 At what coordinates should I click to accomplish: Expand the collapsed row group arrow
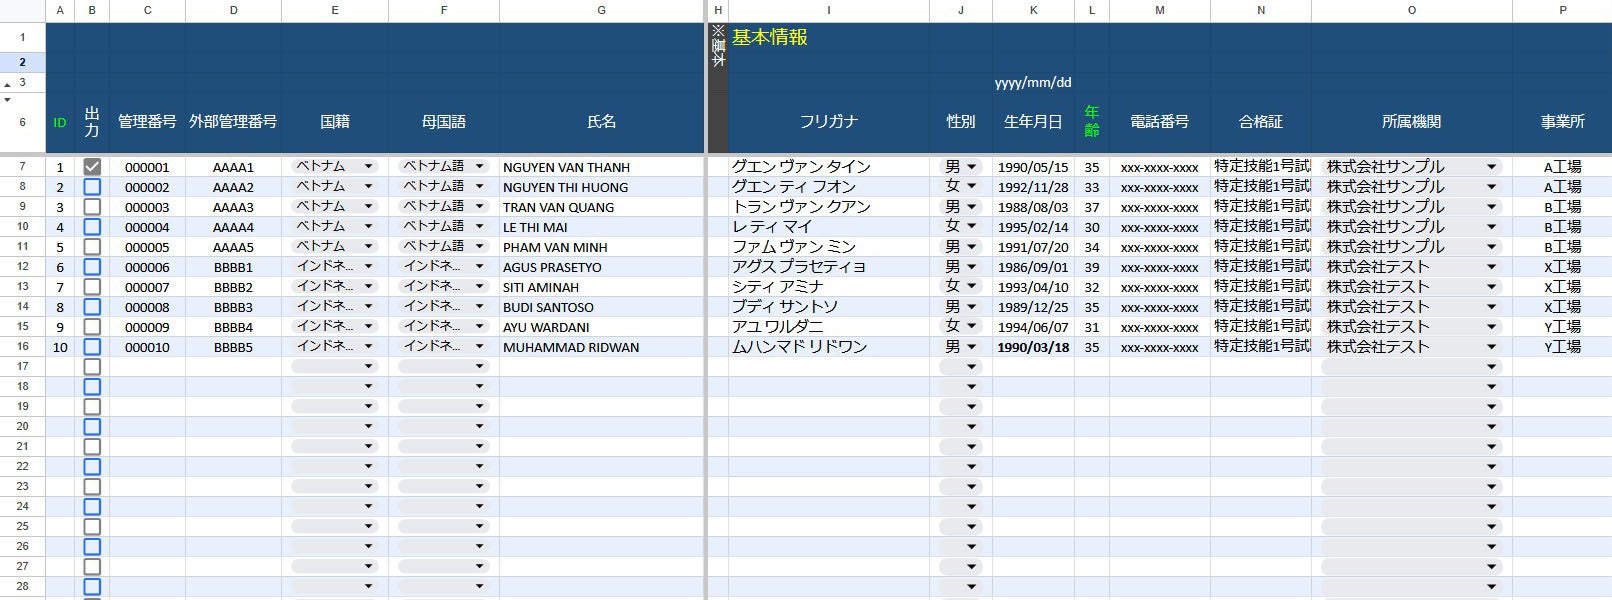click(x=8, y=85)
